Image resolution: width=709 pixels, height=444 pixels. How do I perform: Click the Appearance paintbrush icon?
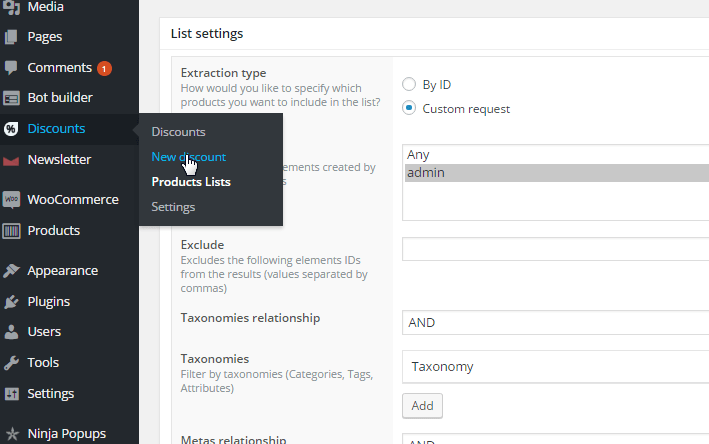(x=11, y=271)
